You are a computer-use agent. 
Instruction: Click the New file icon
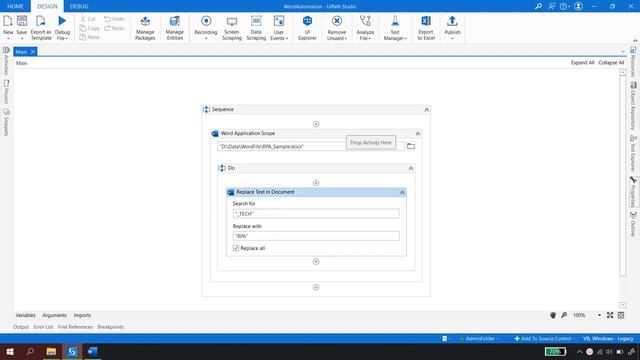click(8, 21)
